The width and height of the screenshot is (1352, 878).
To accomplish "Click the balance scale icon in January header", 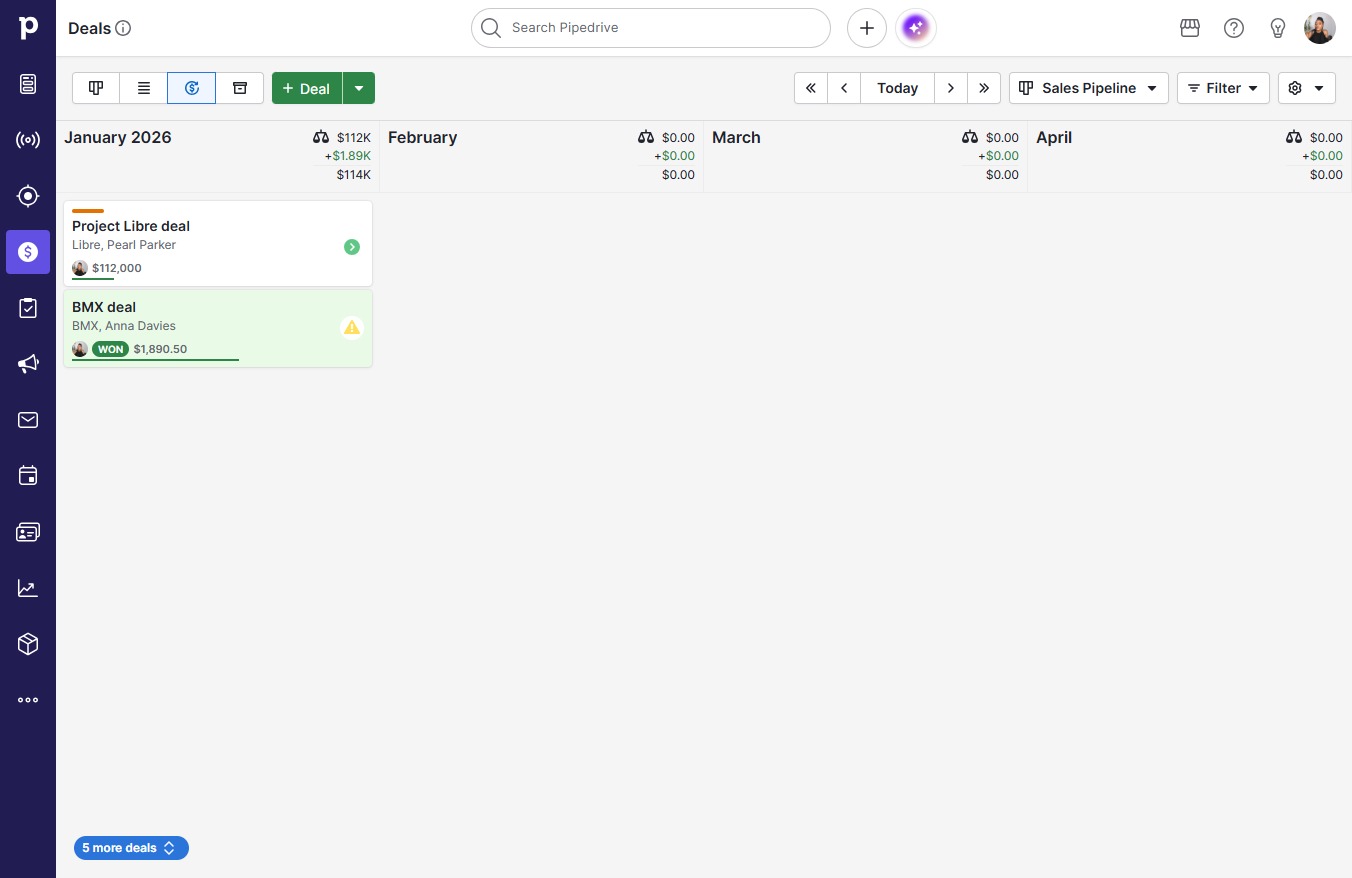I will point(321,137).
